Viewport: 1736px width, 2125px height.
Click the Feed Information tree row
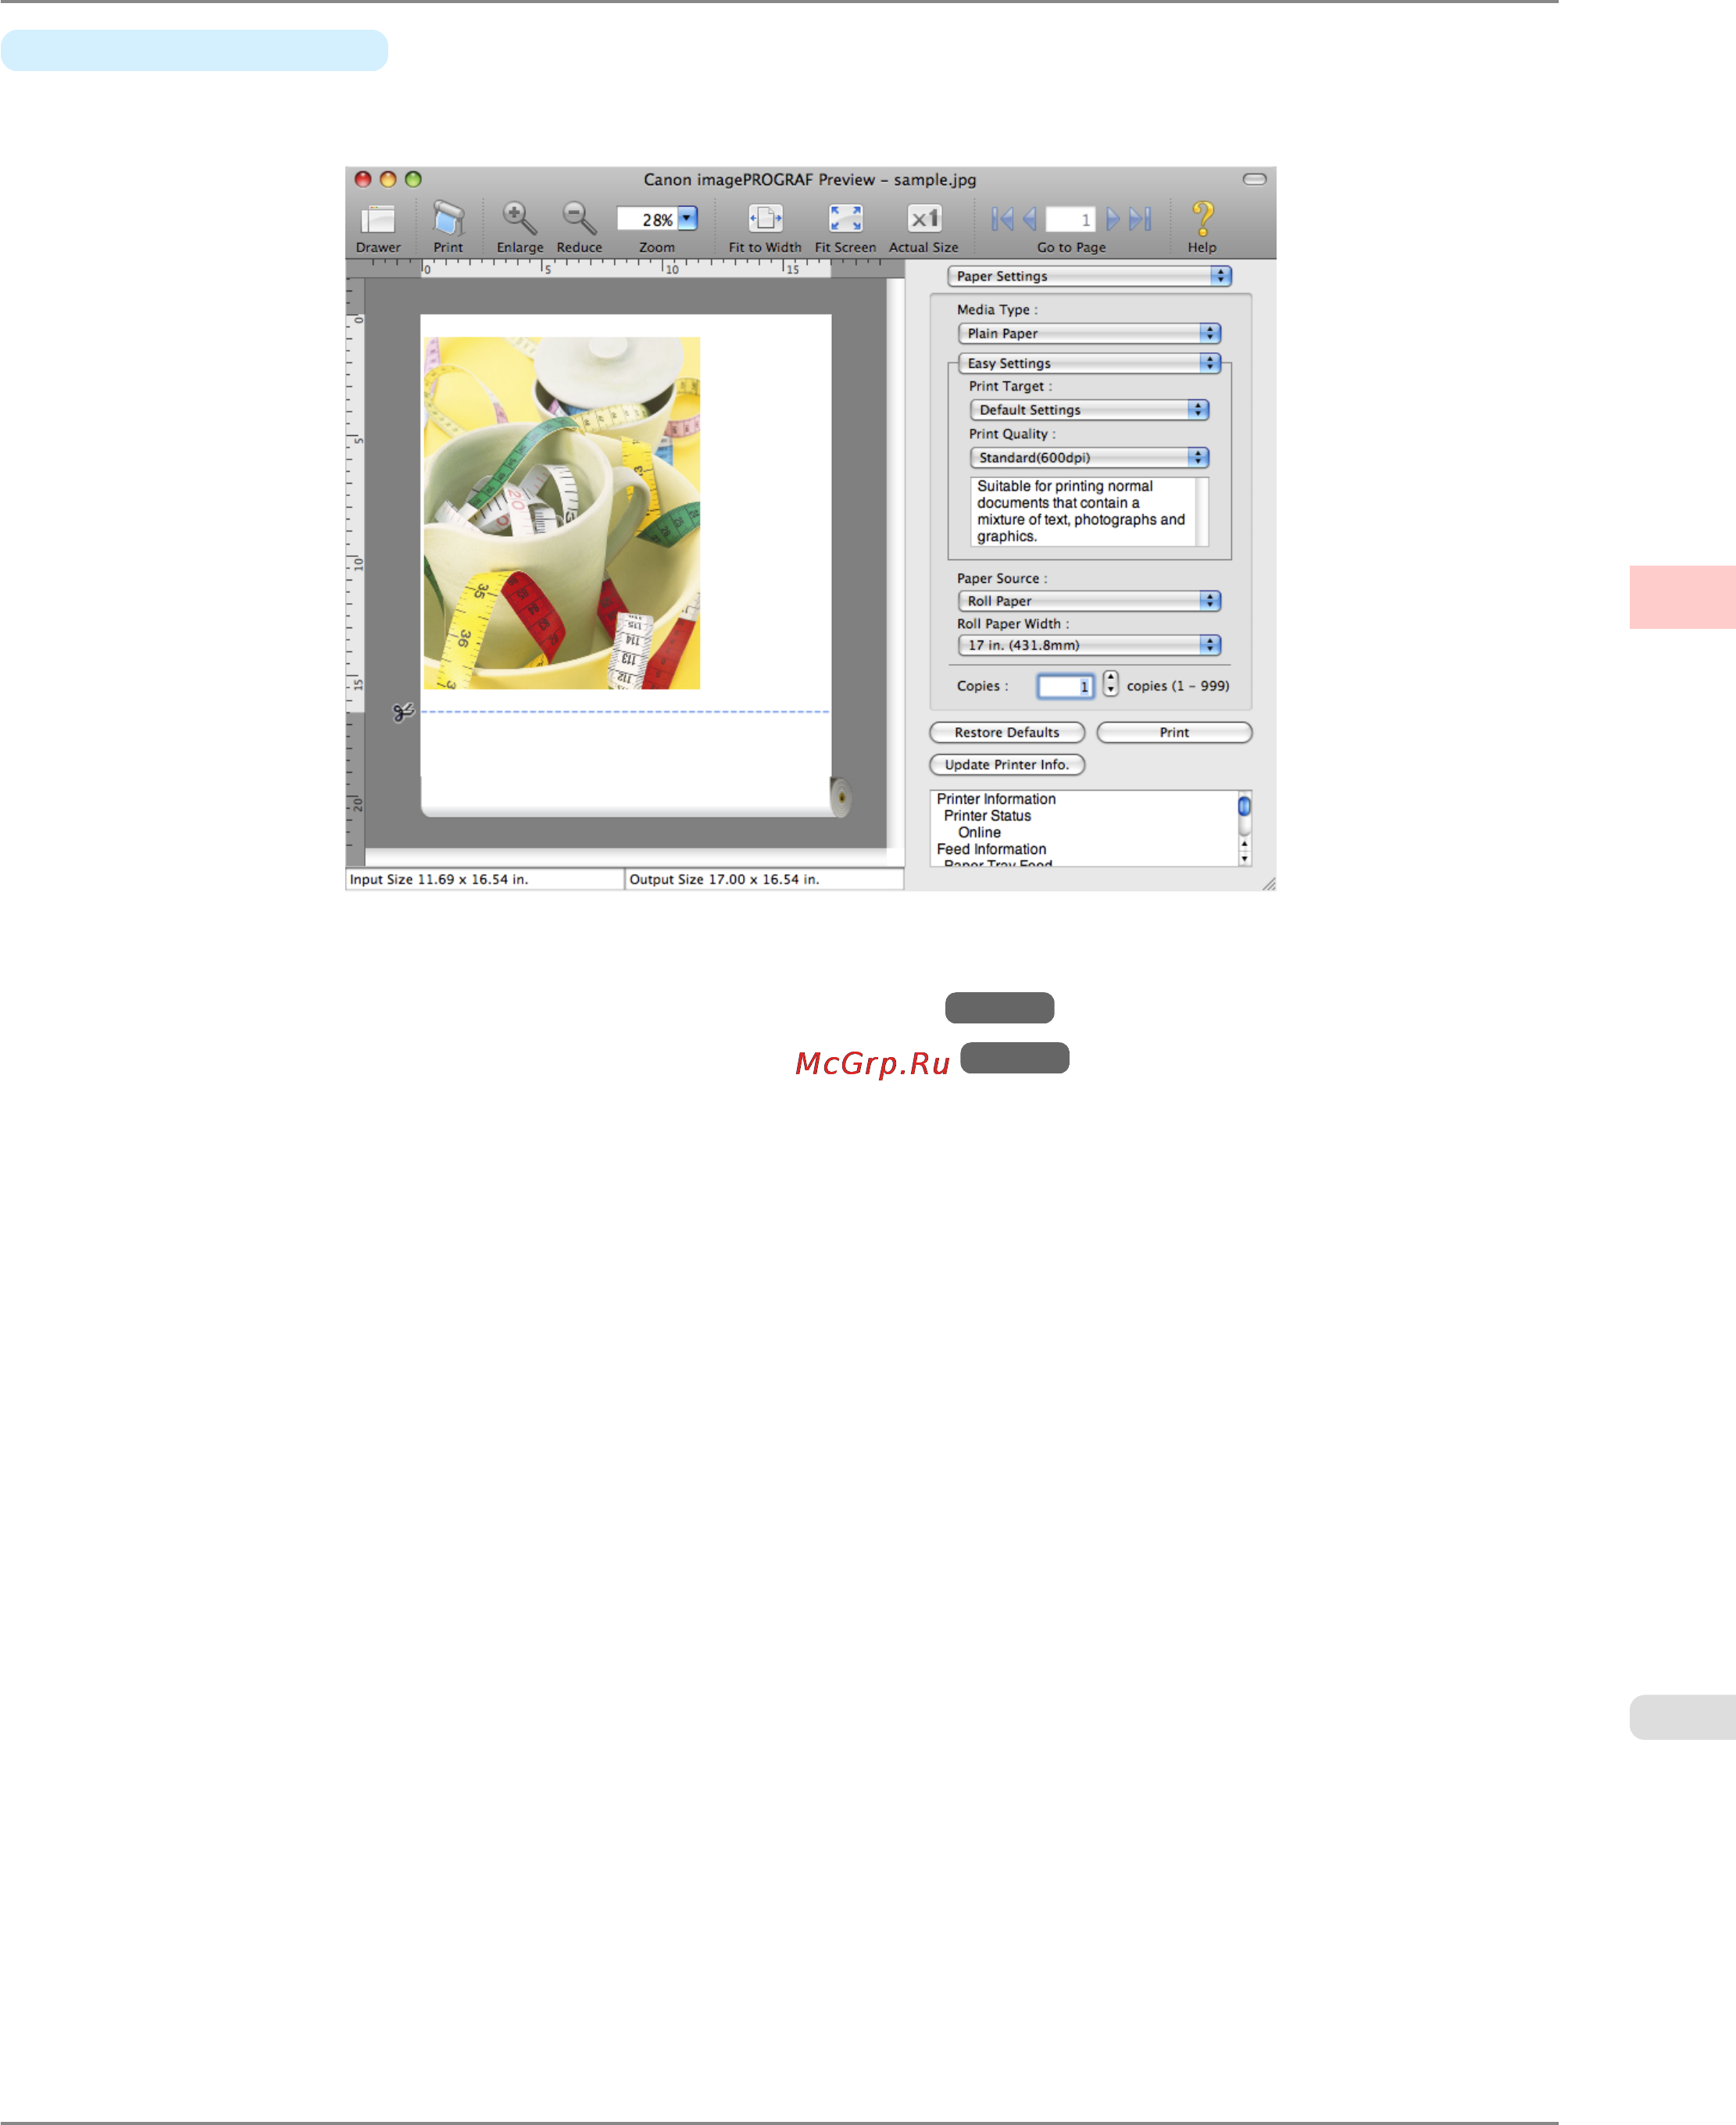991,849
